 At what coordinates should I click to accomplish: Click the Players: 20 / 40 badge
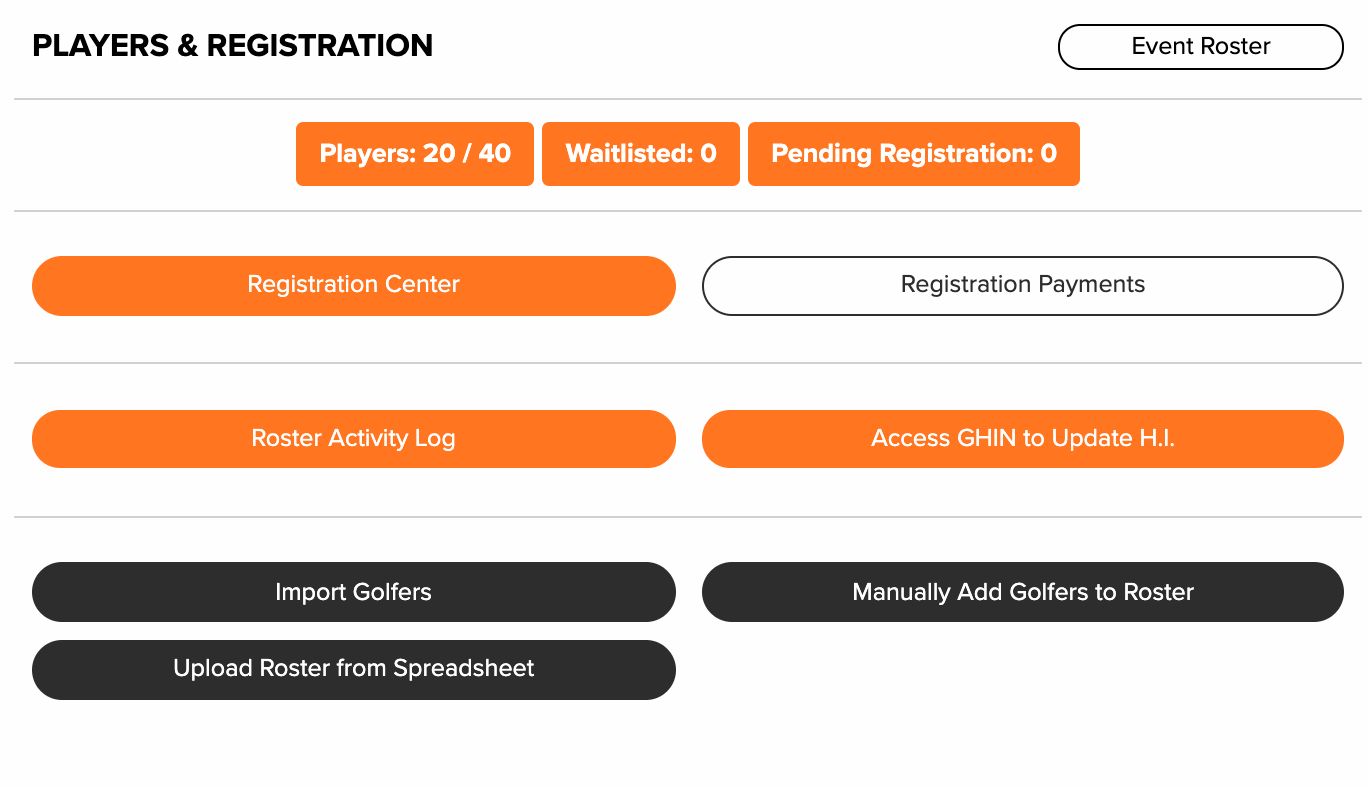pos(415,154)
